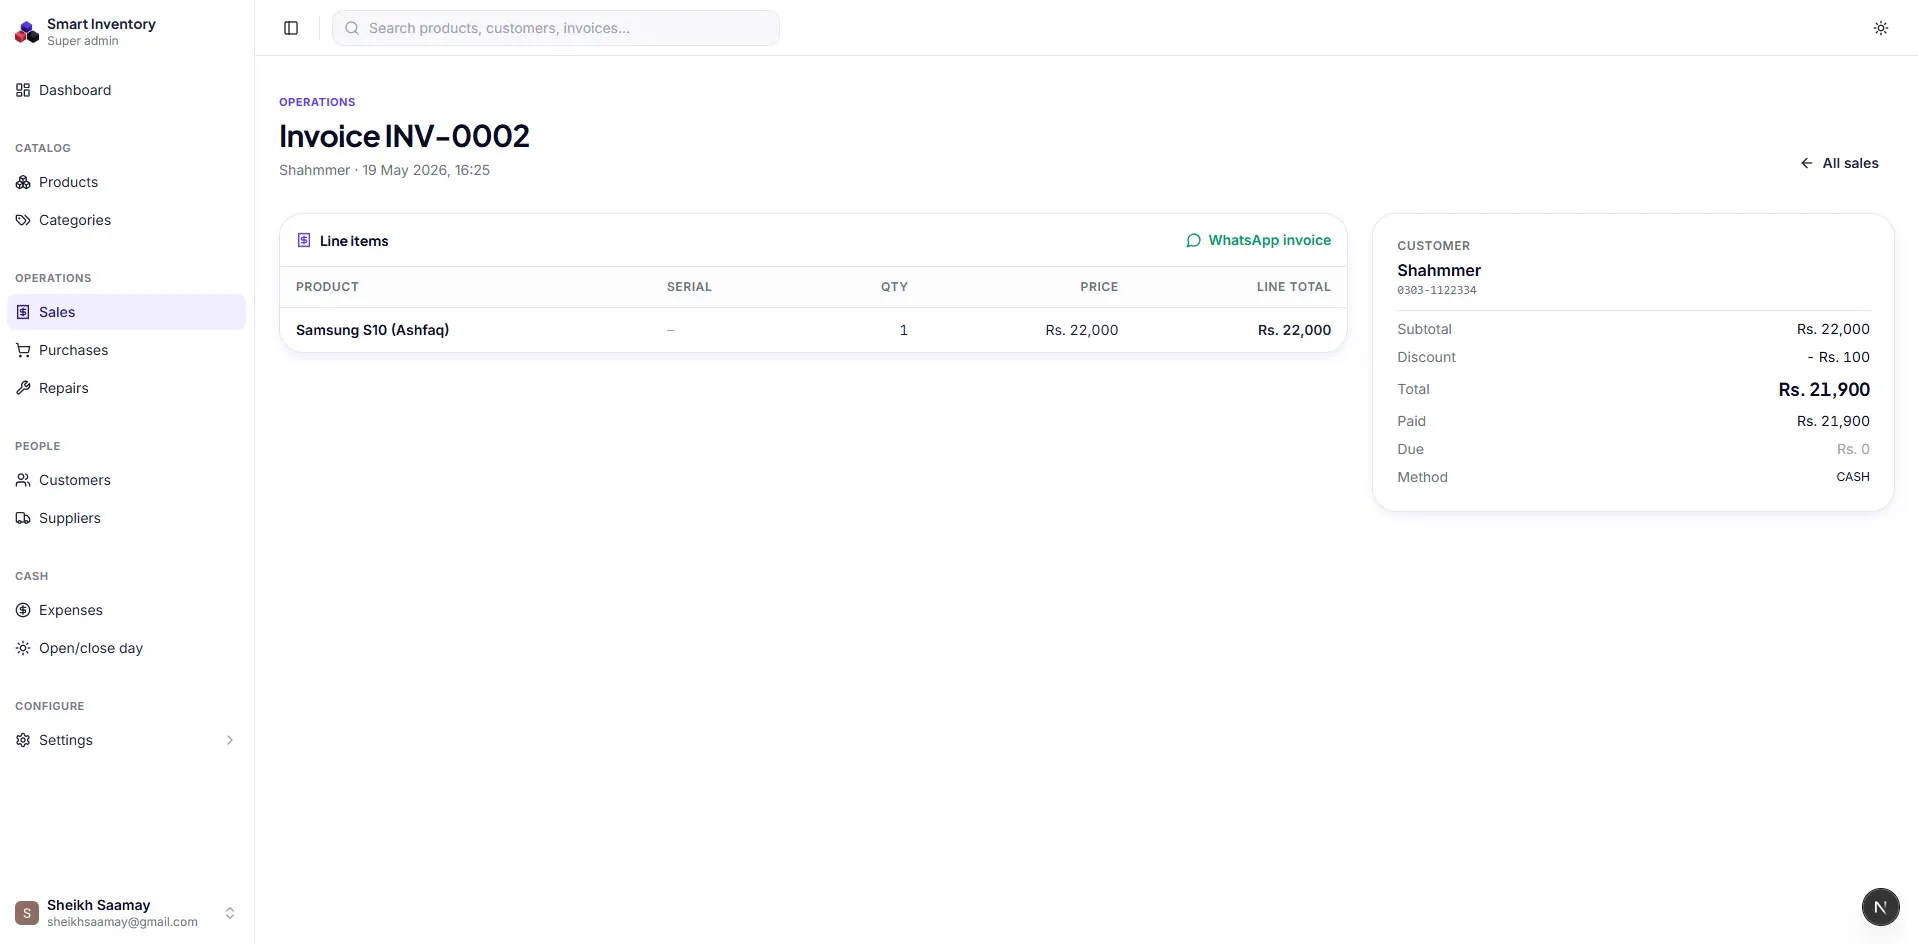This screenshot has height=944, width=1918.
Task: Click the Suppliers truck icon
Action: point(23,518)
